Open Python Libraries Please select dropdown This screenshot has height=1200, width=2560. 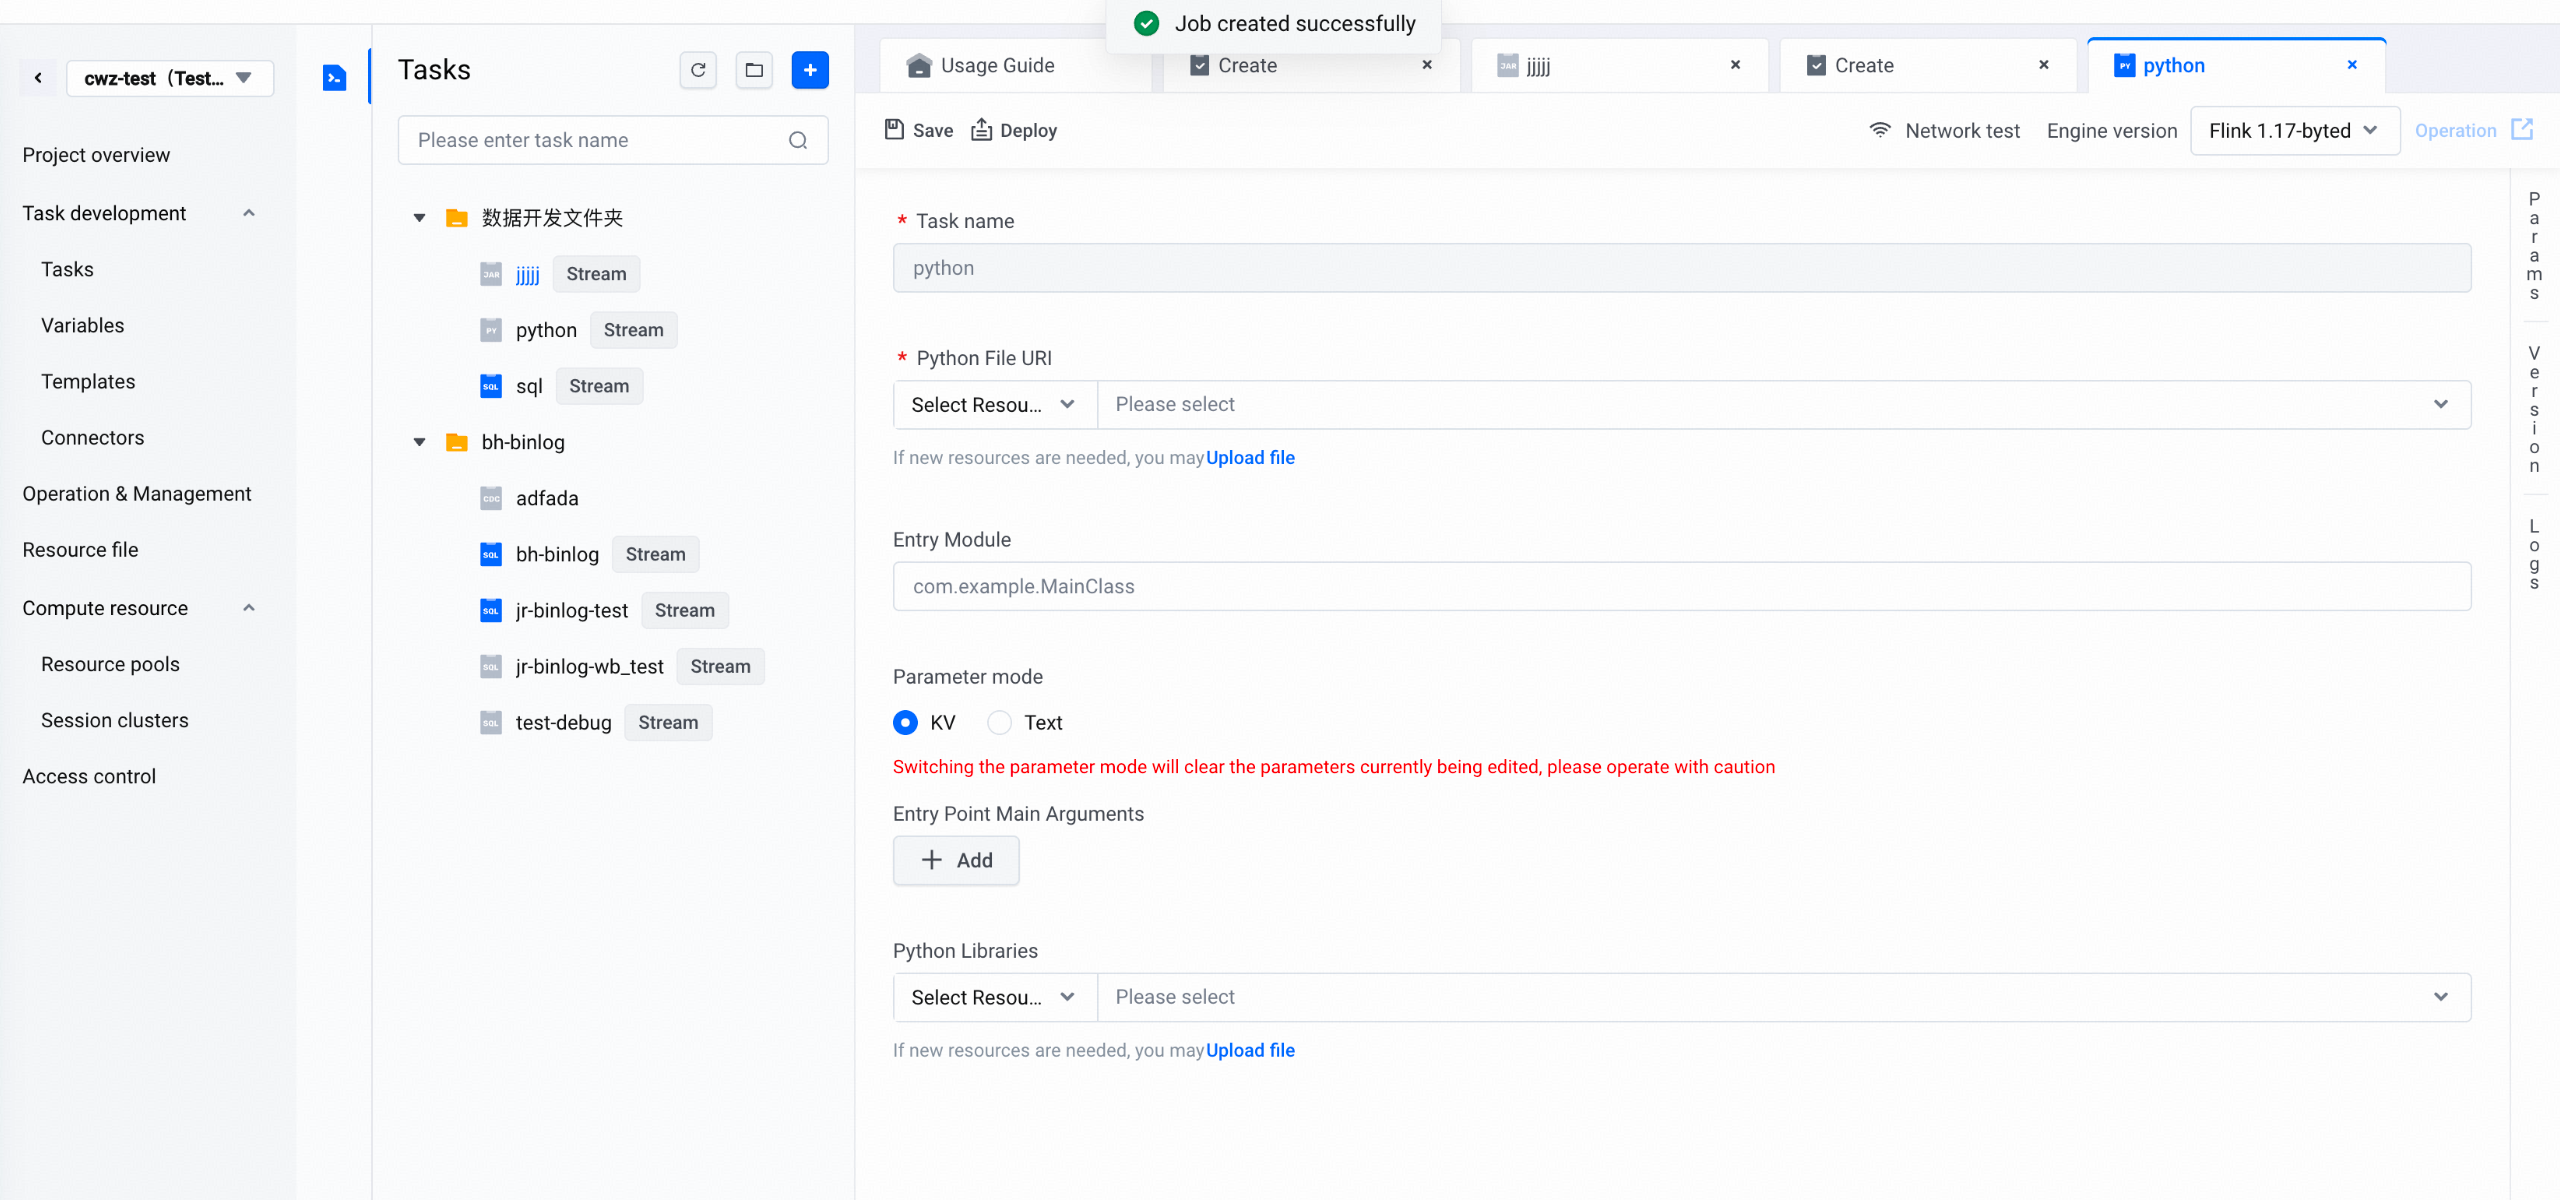(1784, 997)
